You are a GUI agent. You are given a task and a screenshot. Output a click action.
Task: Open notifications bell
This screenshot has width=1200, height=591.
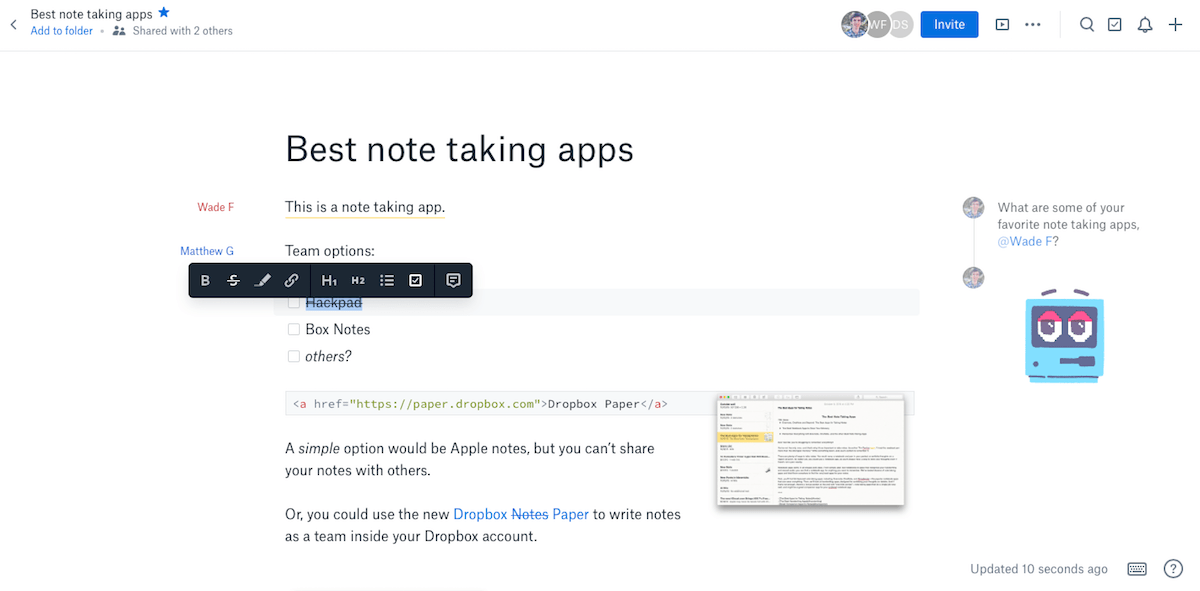pyautogui.click(x=1145, y=25)
